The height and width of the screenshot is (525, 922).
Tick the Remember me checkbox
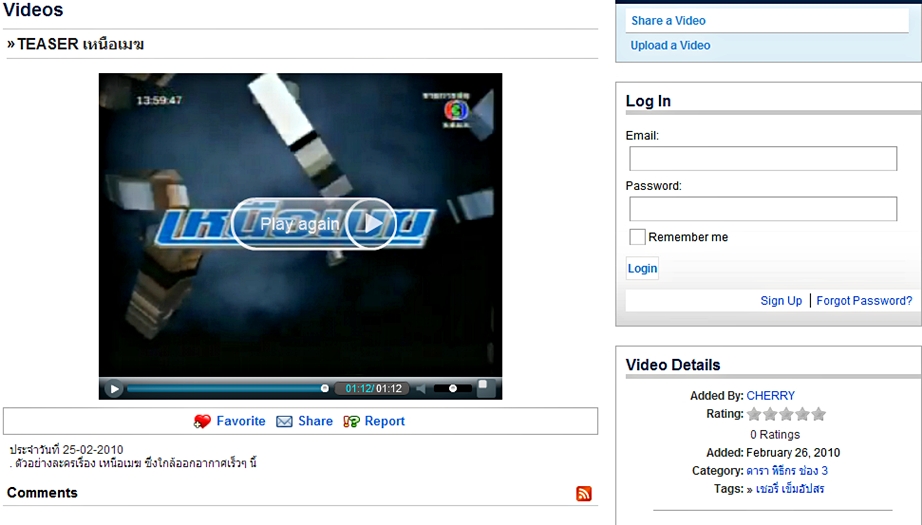[637, 237]
